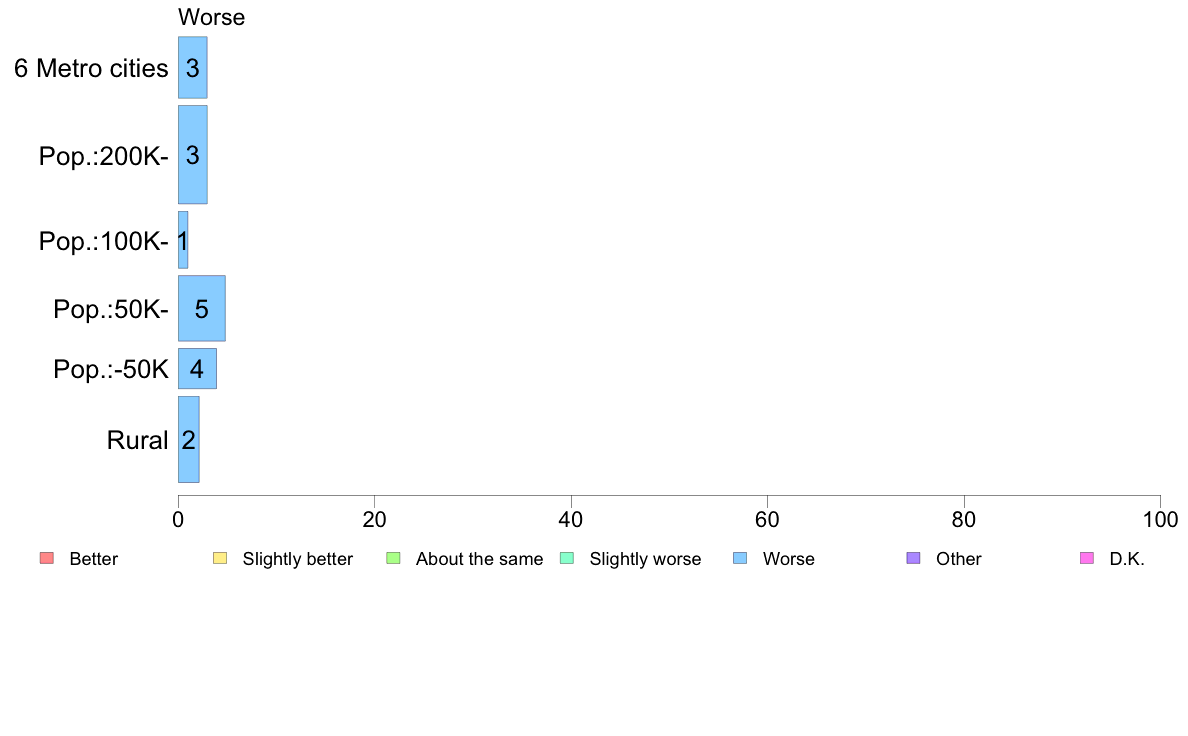The image size is (1188, 736).
Task: Select the Pop.:200K- bar
Action: [192, 155]
